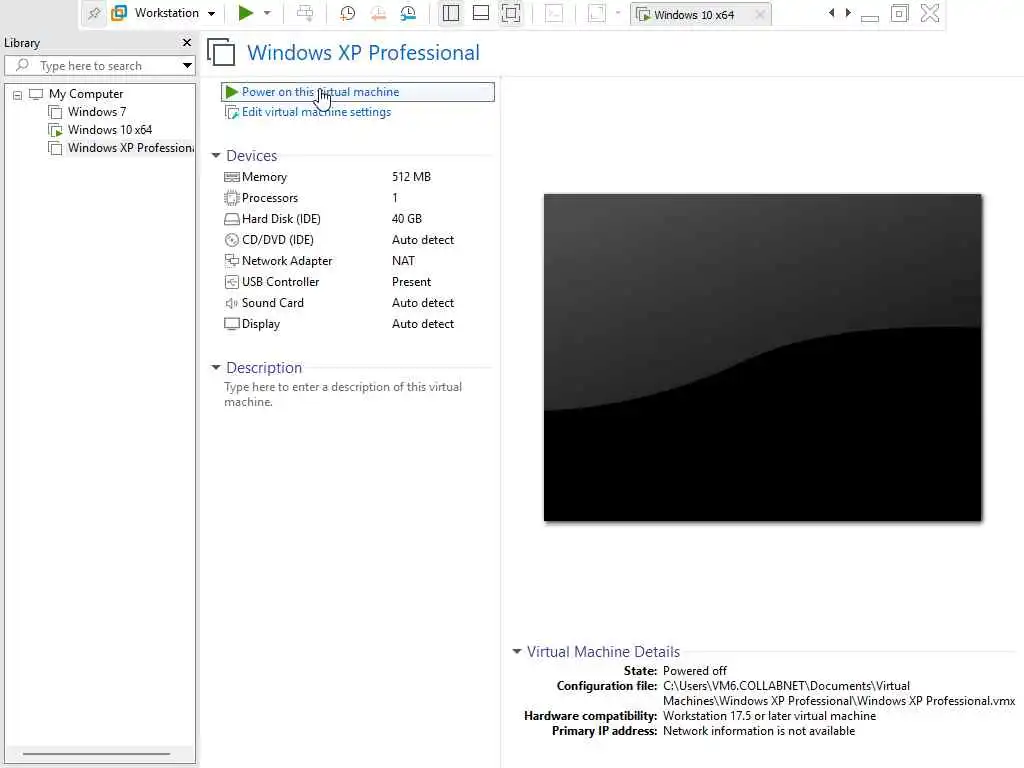
Task: Click the full screen mode icon
Action: click(x=511, y=13)
